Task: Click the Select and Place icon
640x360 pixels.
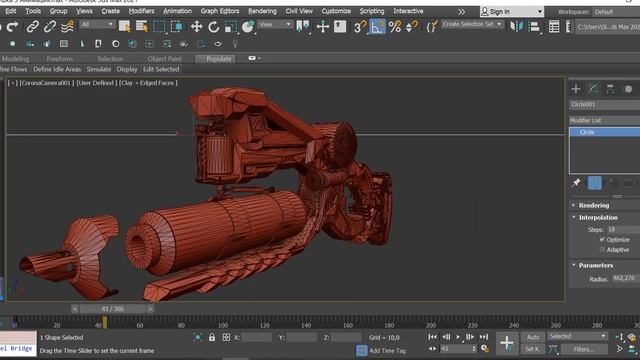Action: [248, 27]
